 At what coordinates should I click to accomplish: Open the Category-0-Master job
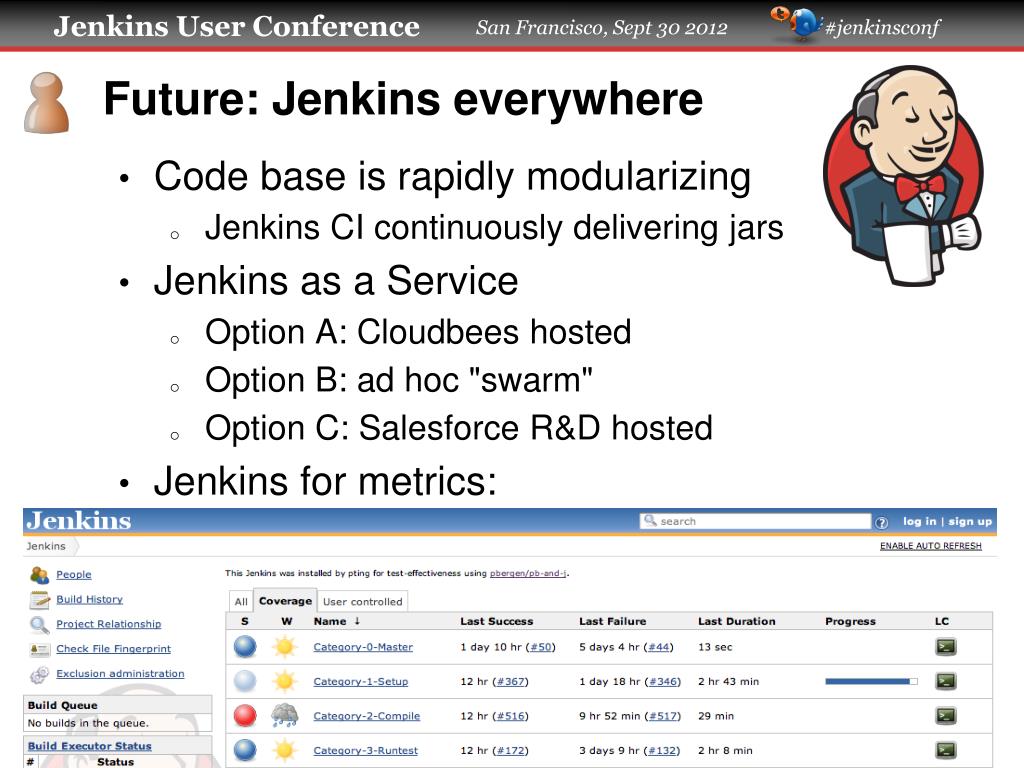(x=363, y=647)
